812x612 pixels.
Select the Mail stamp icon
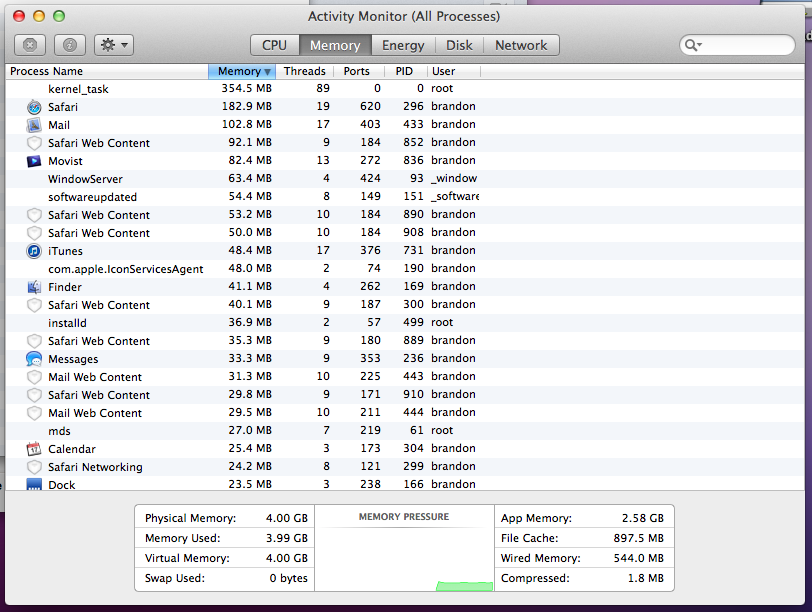coord(34,125)
